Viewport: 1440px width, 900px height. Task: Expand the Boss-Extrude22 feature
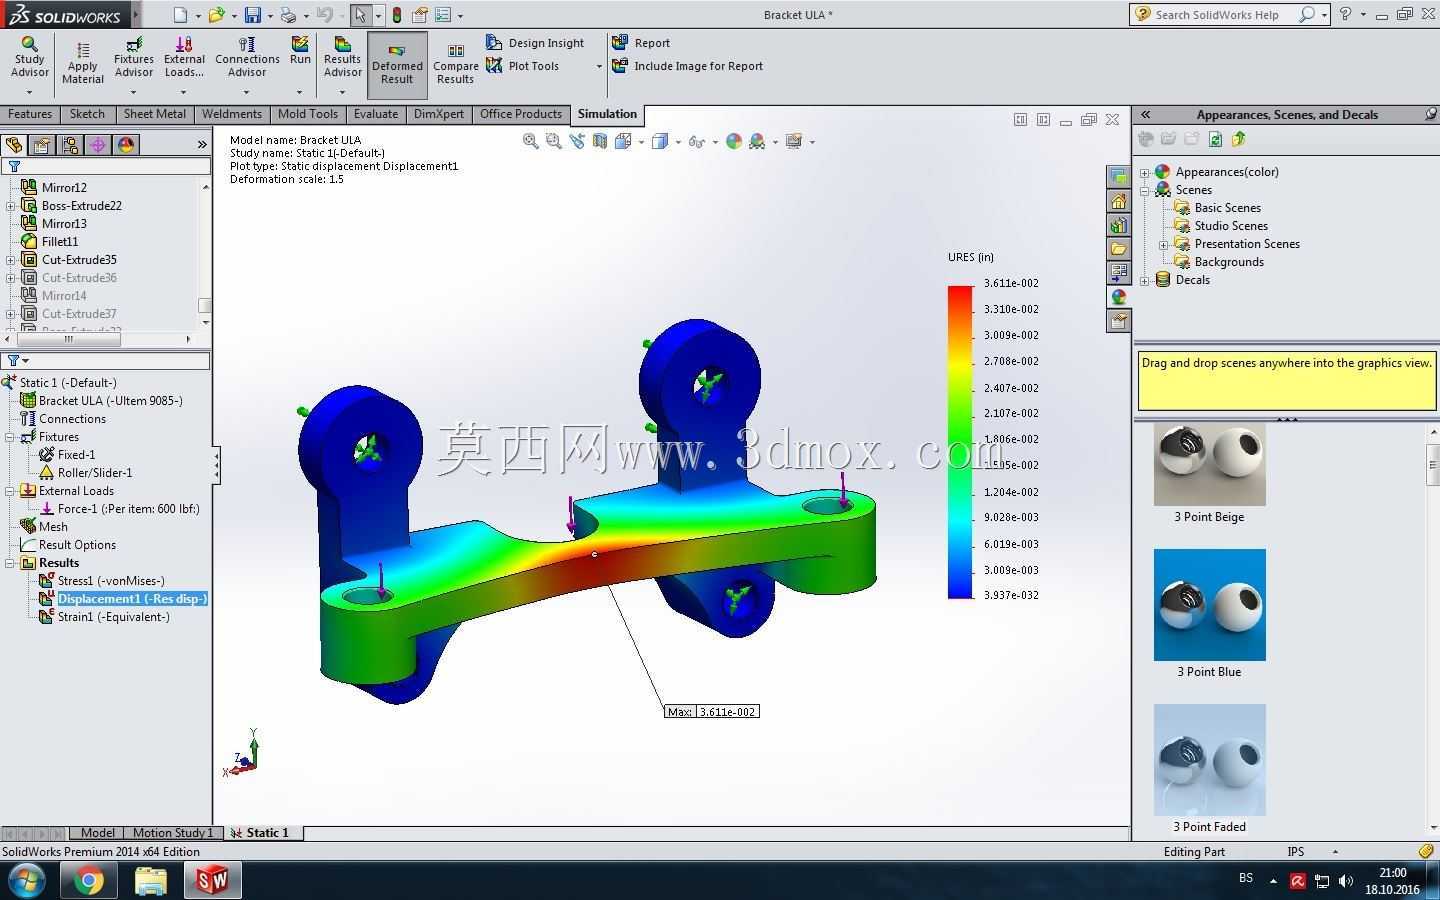(10, 206)
